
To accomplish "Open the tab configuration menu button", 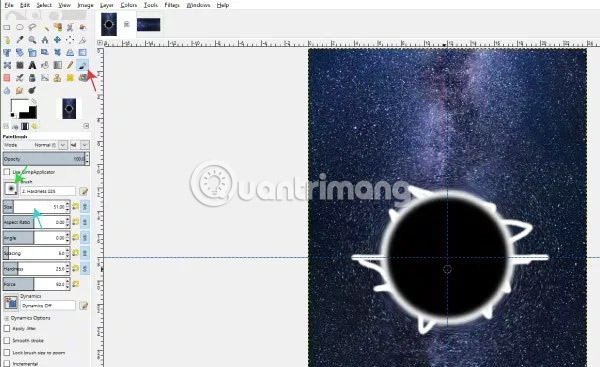I will (x=86, y=126).
